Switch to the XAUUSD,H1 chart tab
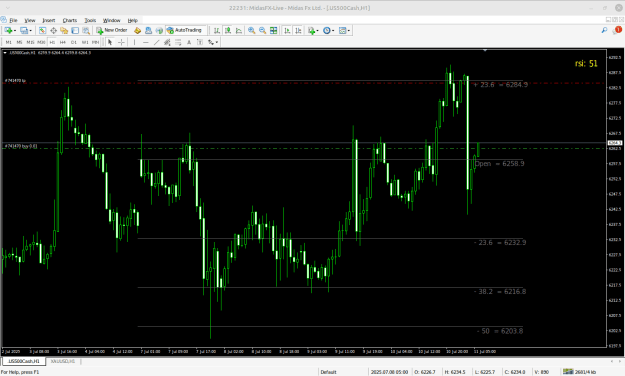 63,361
